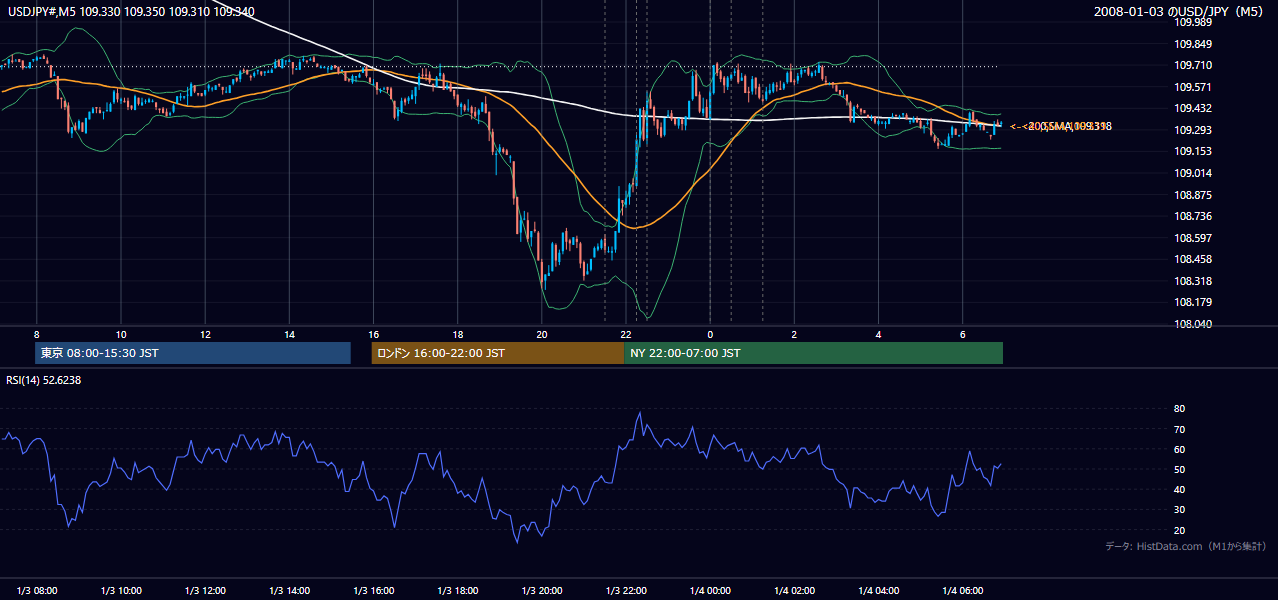The height and width of the screenshot is (600, 1278).
Task: Click the 1/3 22:00 bottom time label
Action: [x=626, y=590]
